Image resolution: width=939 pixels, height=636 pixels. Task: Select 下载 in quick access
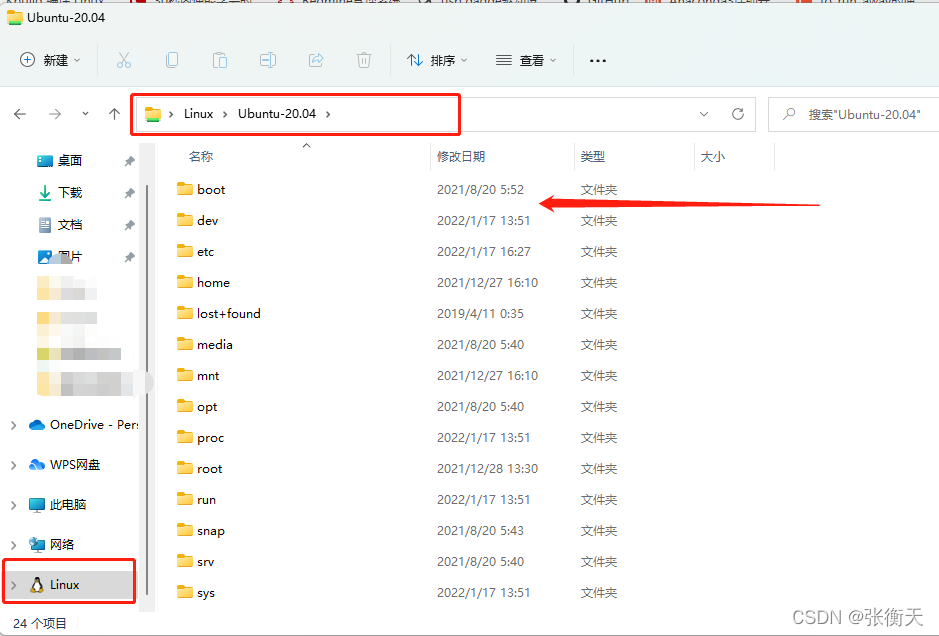[x=70, y=193]
